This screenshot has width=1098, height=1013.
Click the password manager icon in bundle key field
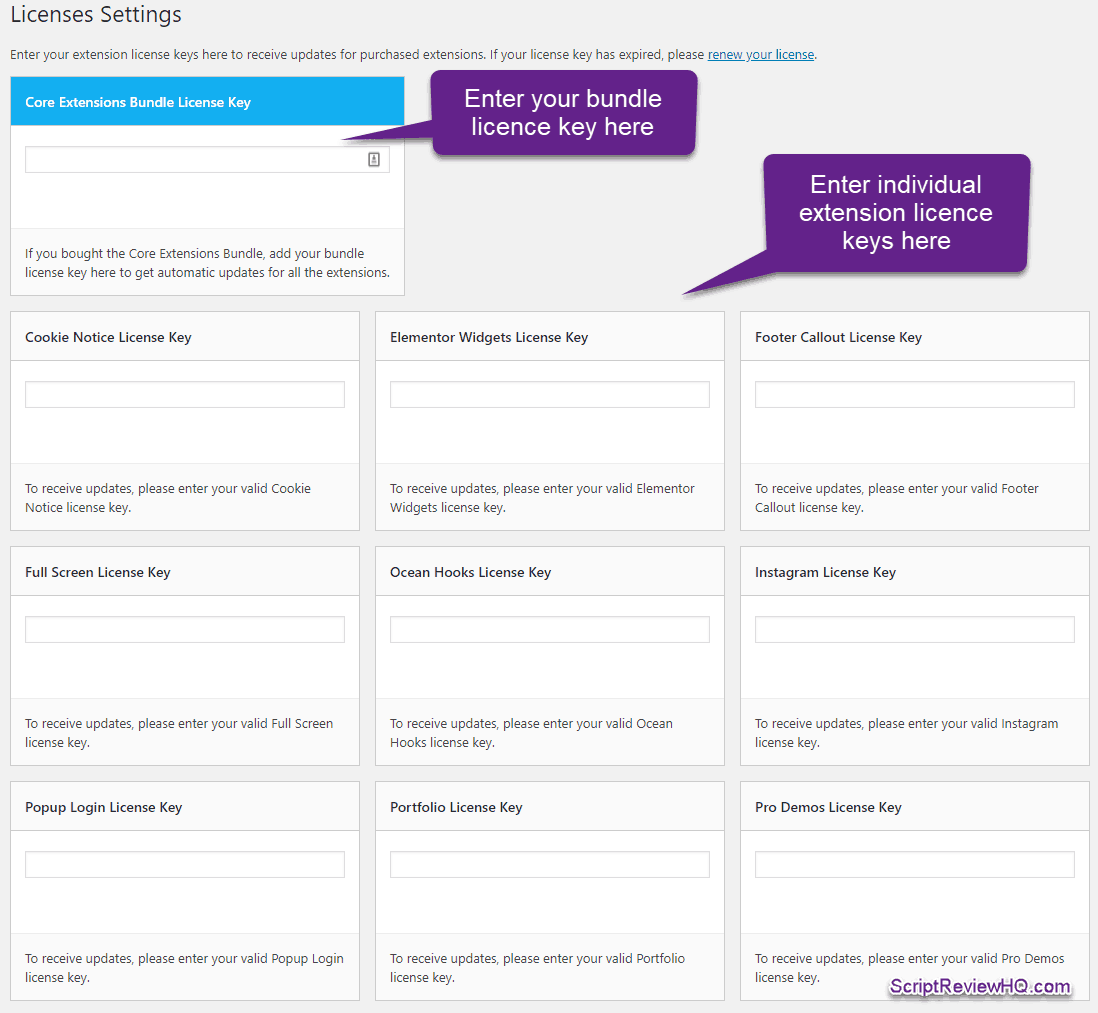(x=374, y=160)
